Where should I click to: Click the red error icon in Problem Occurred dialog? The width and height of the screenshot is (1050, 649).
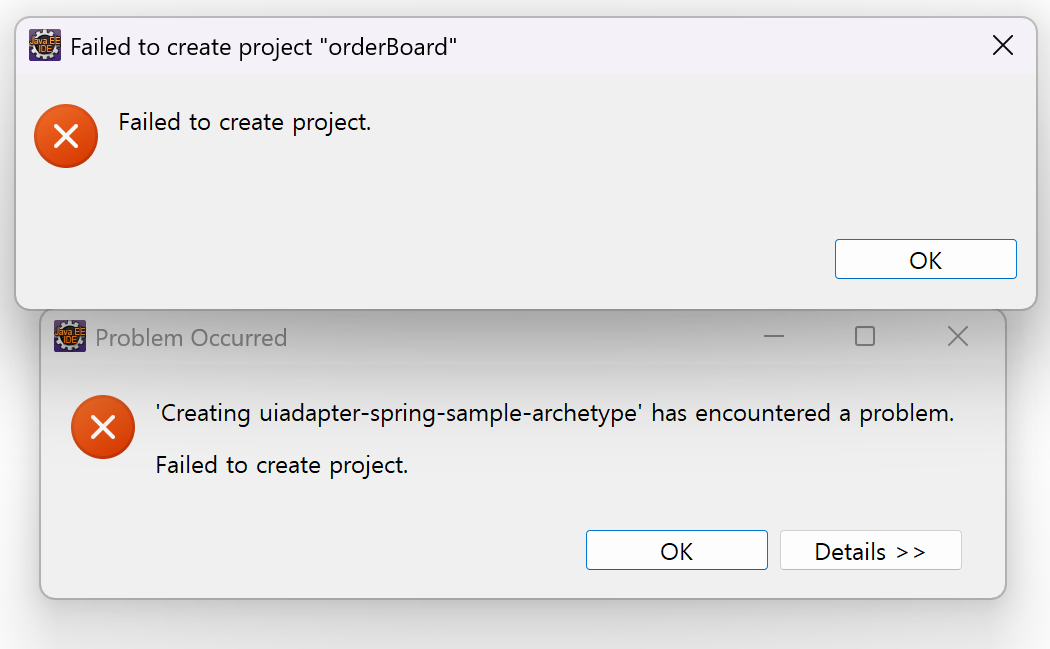point(103,427)
